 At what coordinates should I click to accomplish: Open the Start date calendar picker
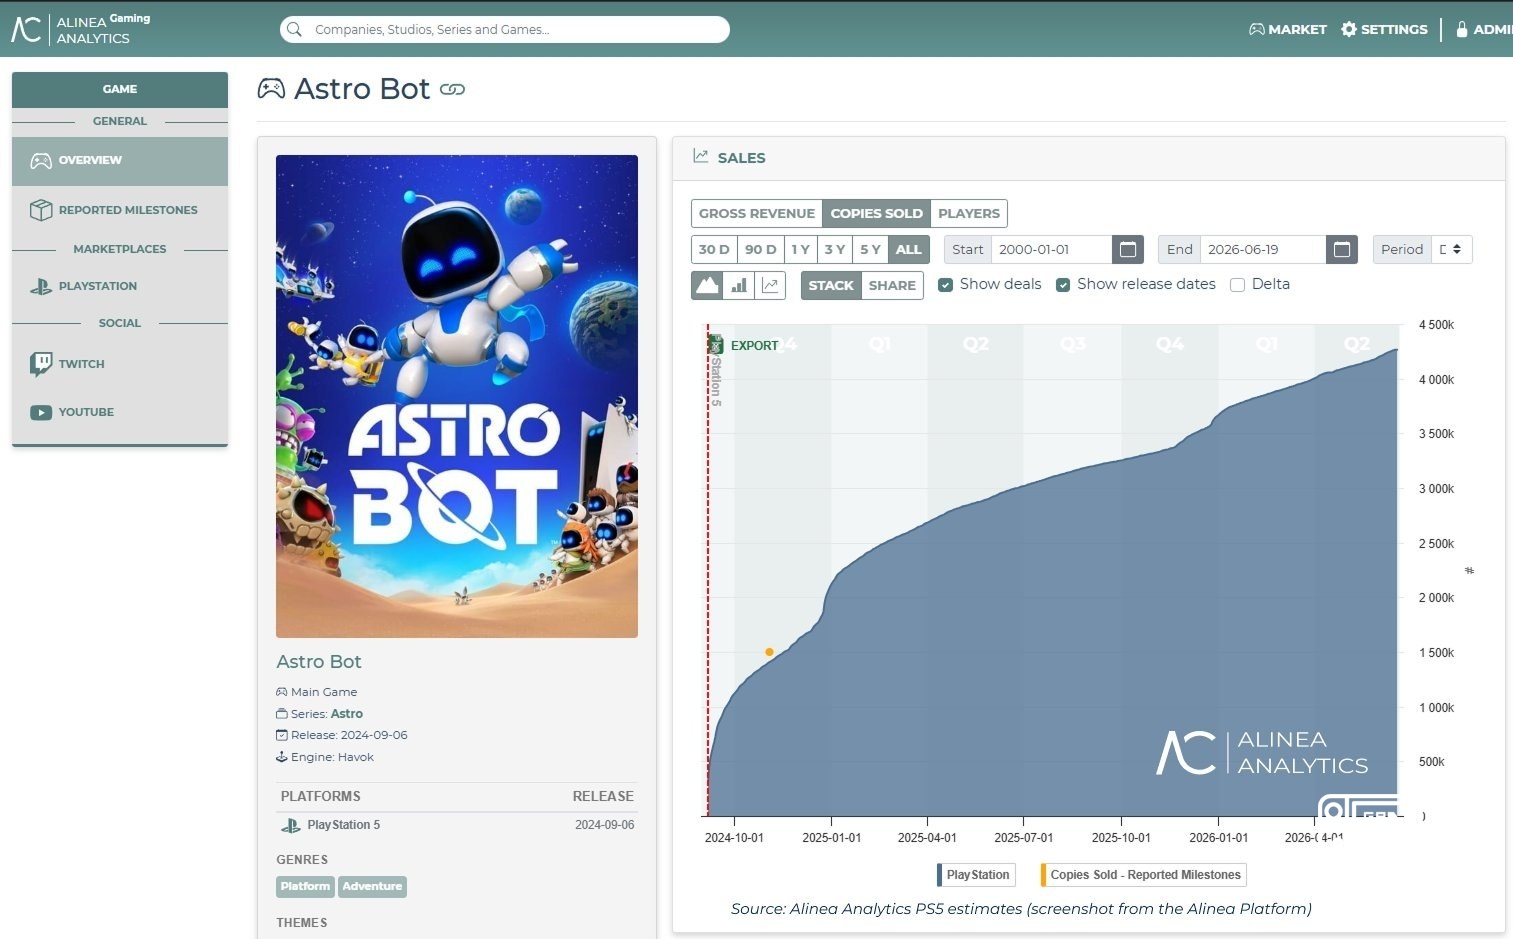(x=1128, y=249)
